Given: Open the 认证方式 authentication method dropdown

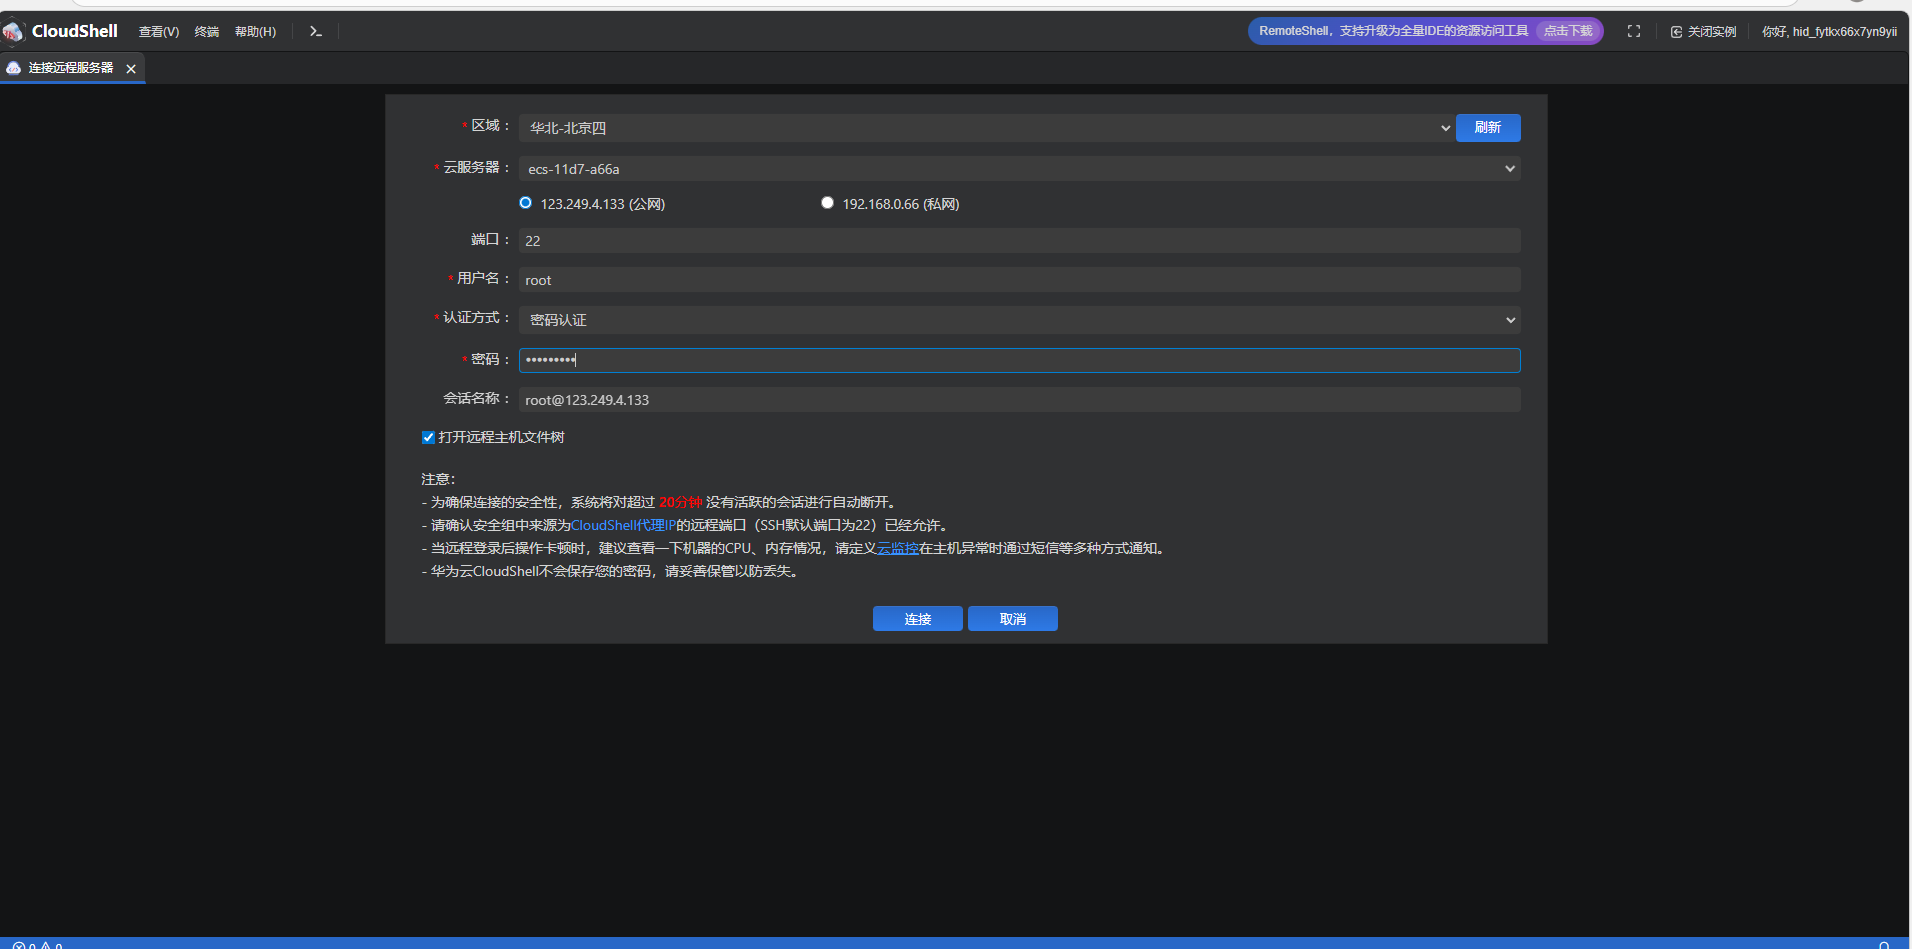Looking at the screenshot, I should pos(1020,320).
